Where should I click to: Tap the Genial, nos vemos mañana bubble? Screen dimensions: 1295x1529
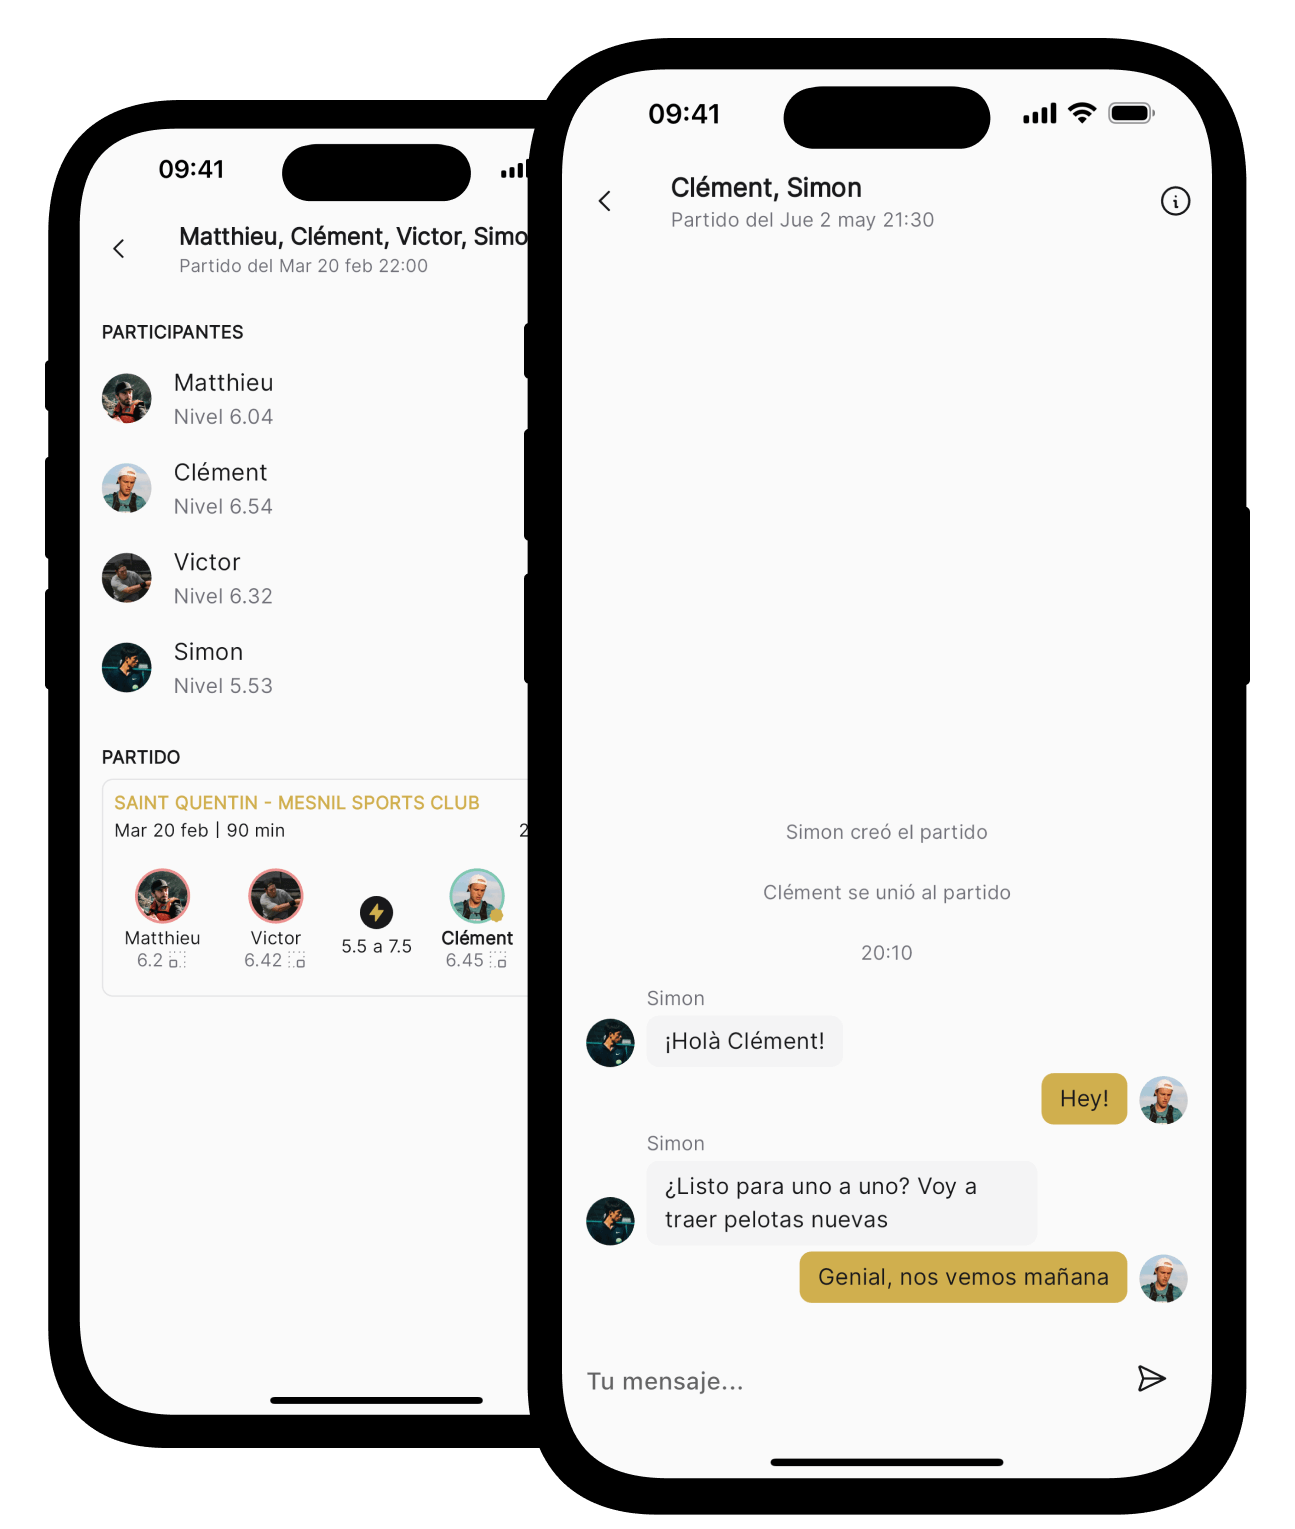click(963, 1277)
